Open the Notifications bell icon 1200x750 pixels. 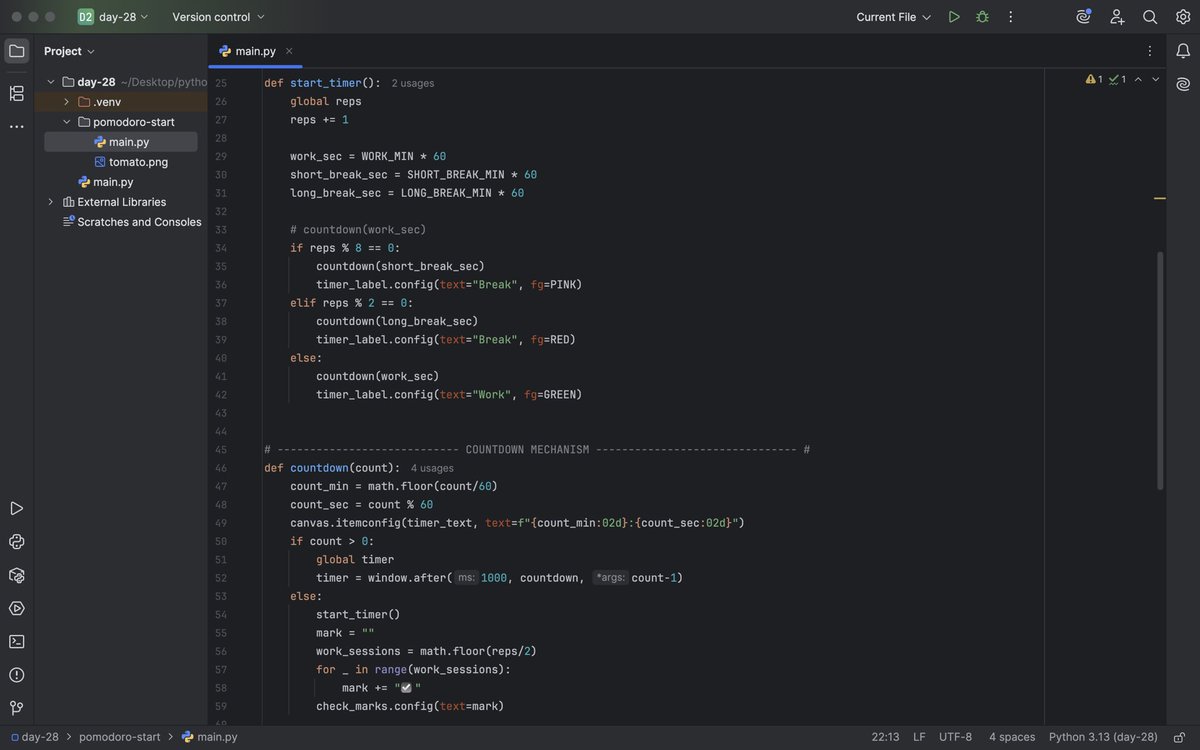click(x=1183, y=51)
